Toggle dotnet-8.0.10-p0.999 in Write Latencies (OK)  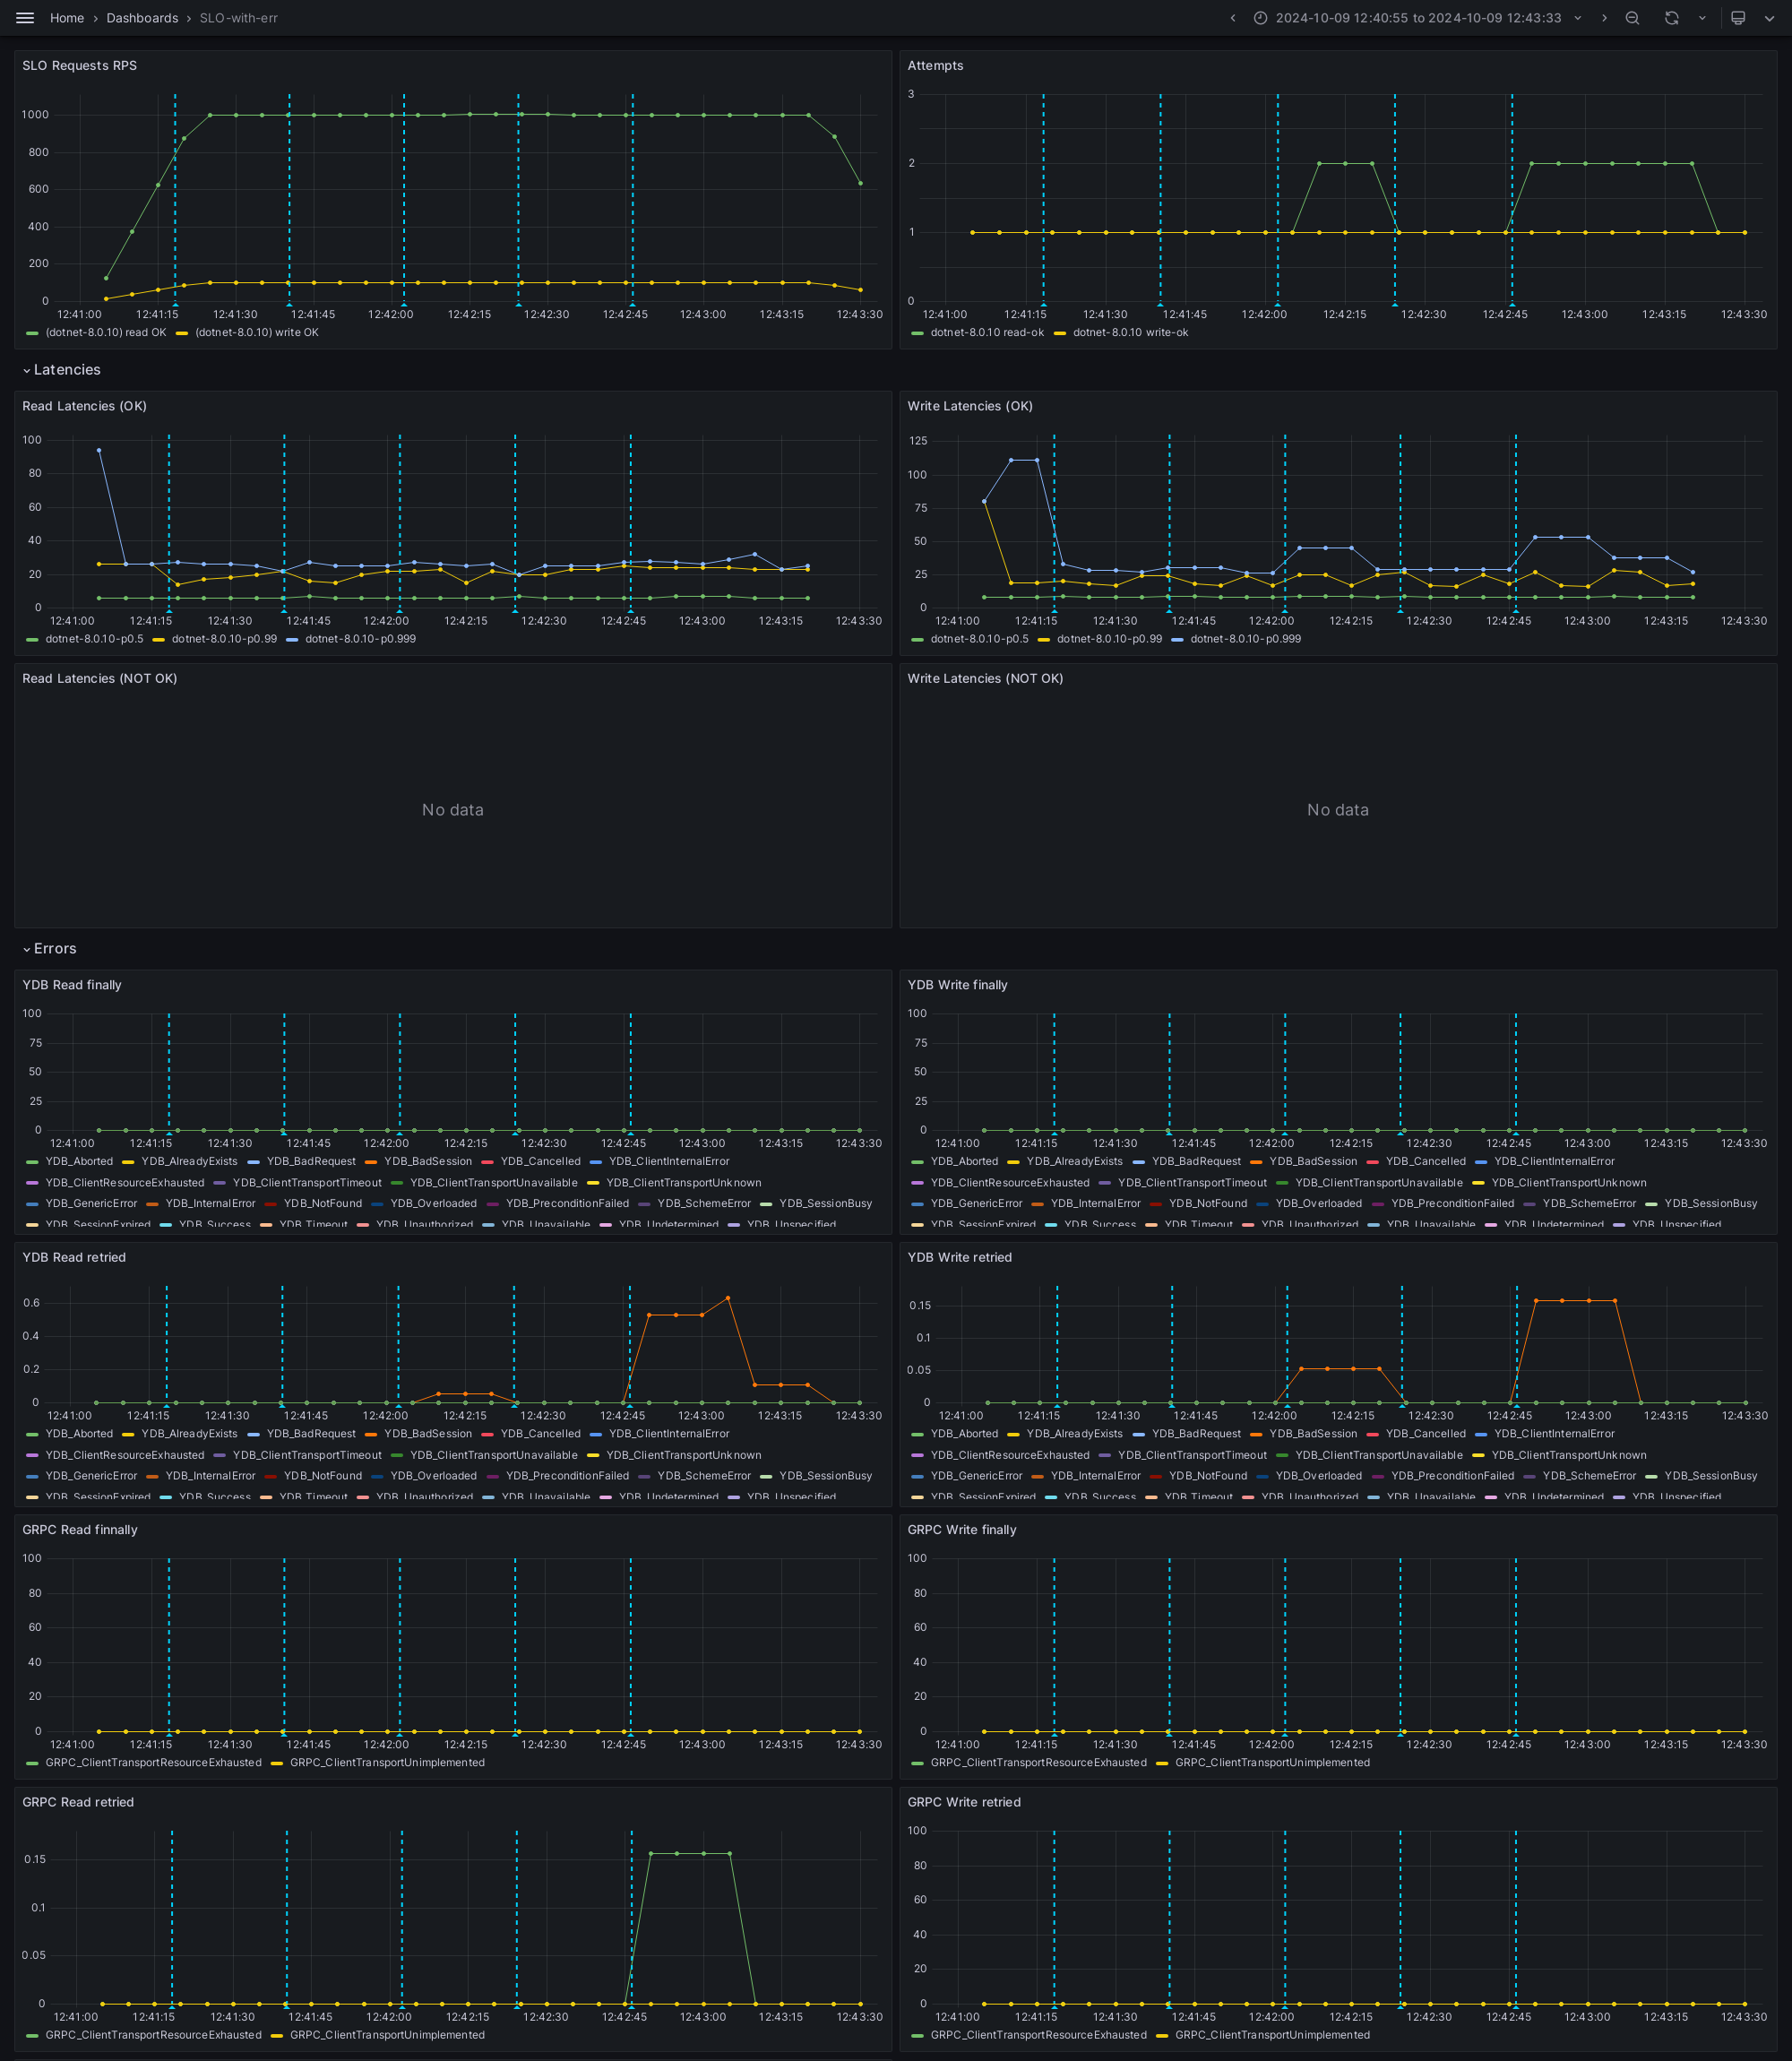(1246, 639)
